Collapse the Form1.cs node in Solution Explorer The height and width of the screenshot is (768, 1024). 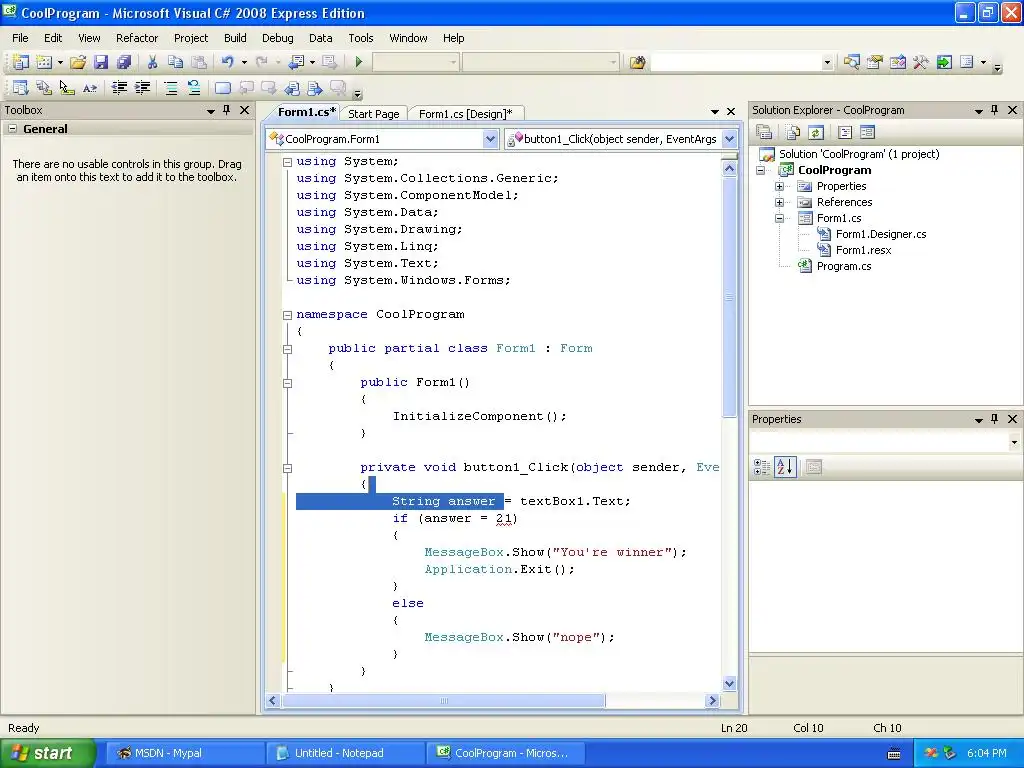[779, 218]
